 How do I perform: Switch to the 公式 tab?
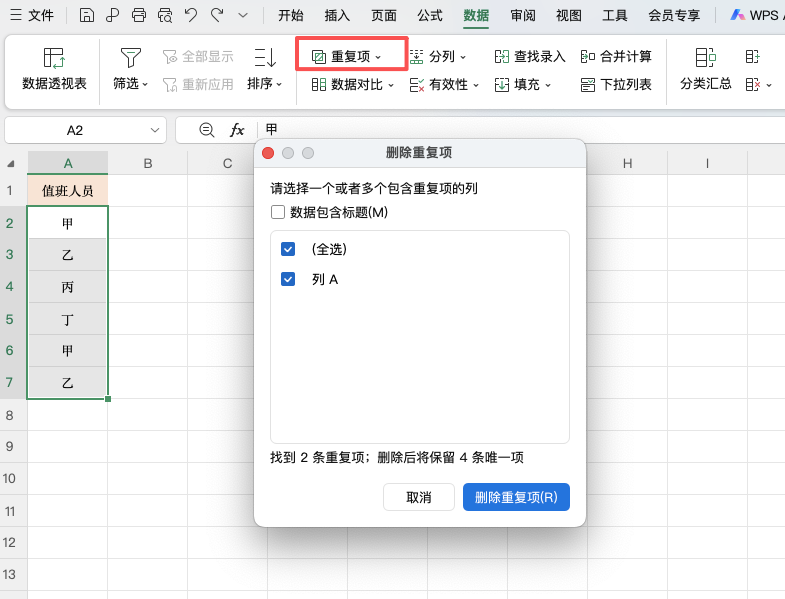coord(430,16)
